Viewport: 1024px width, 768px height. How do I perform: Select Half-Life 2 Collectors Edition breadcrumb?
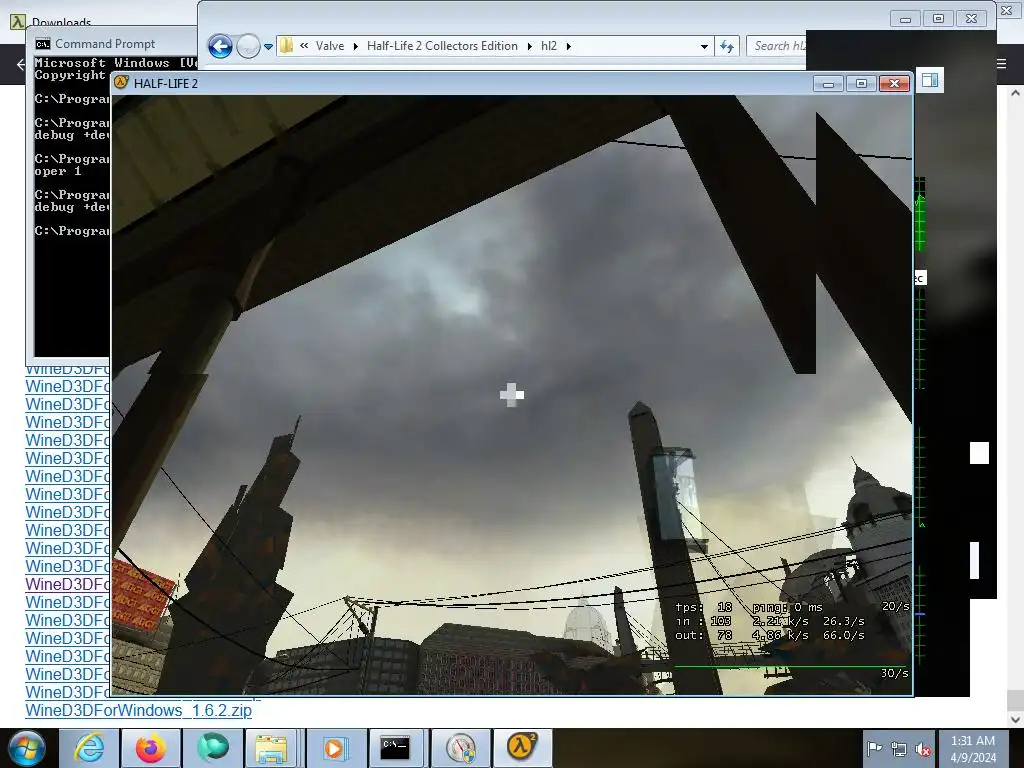point(442,46)
